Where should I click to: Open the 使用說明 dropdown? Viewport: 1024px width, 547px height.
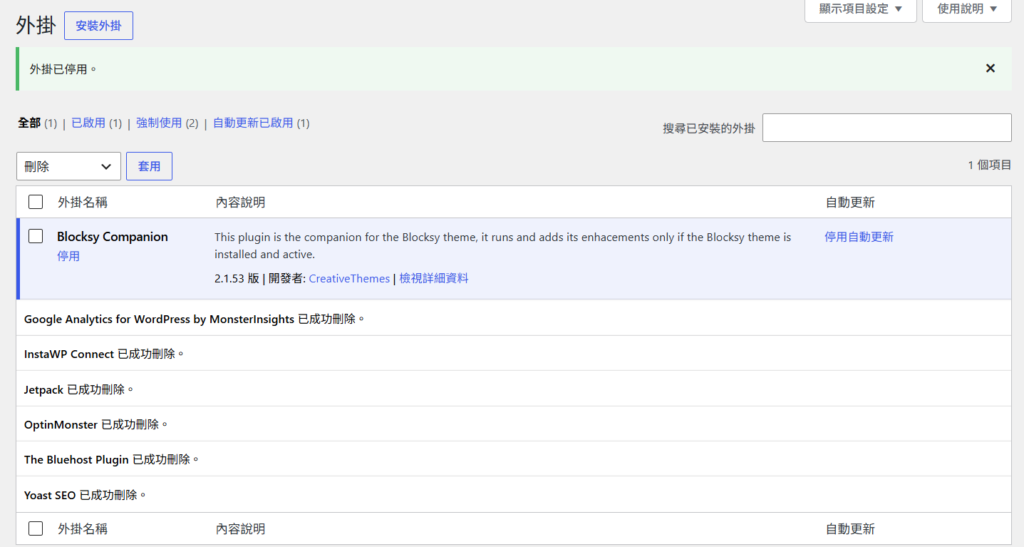click(967, 9)
